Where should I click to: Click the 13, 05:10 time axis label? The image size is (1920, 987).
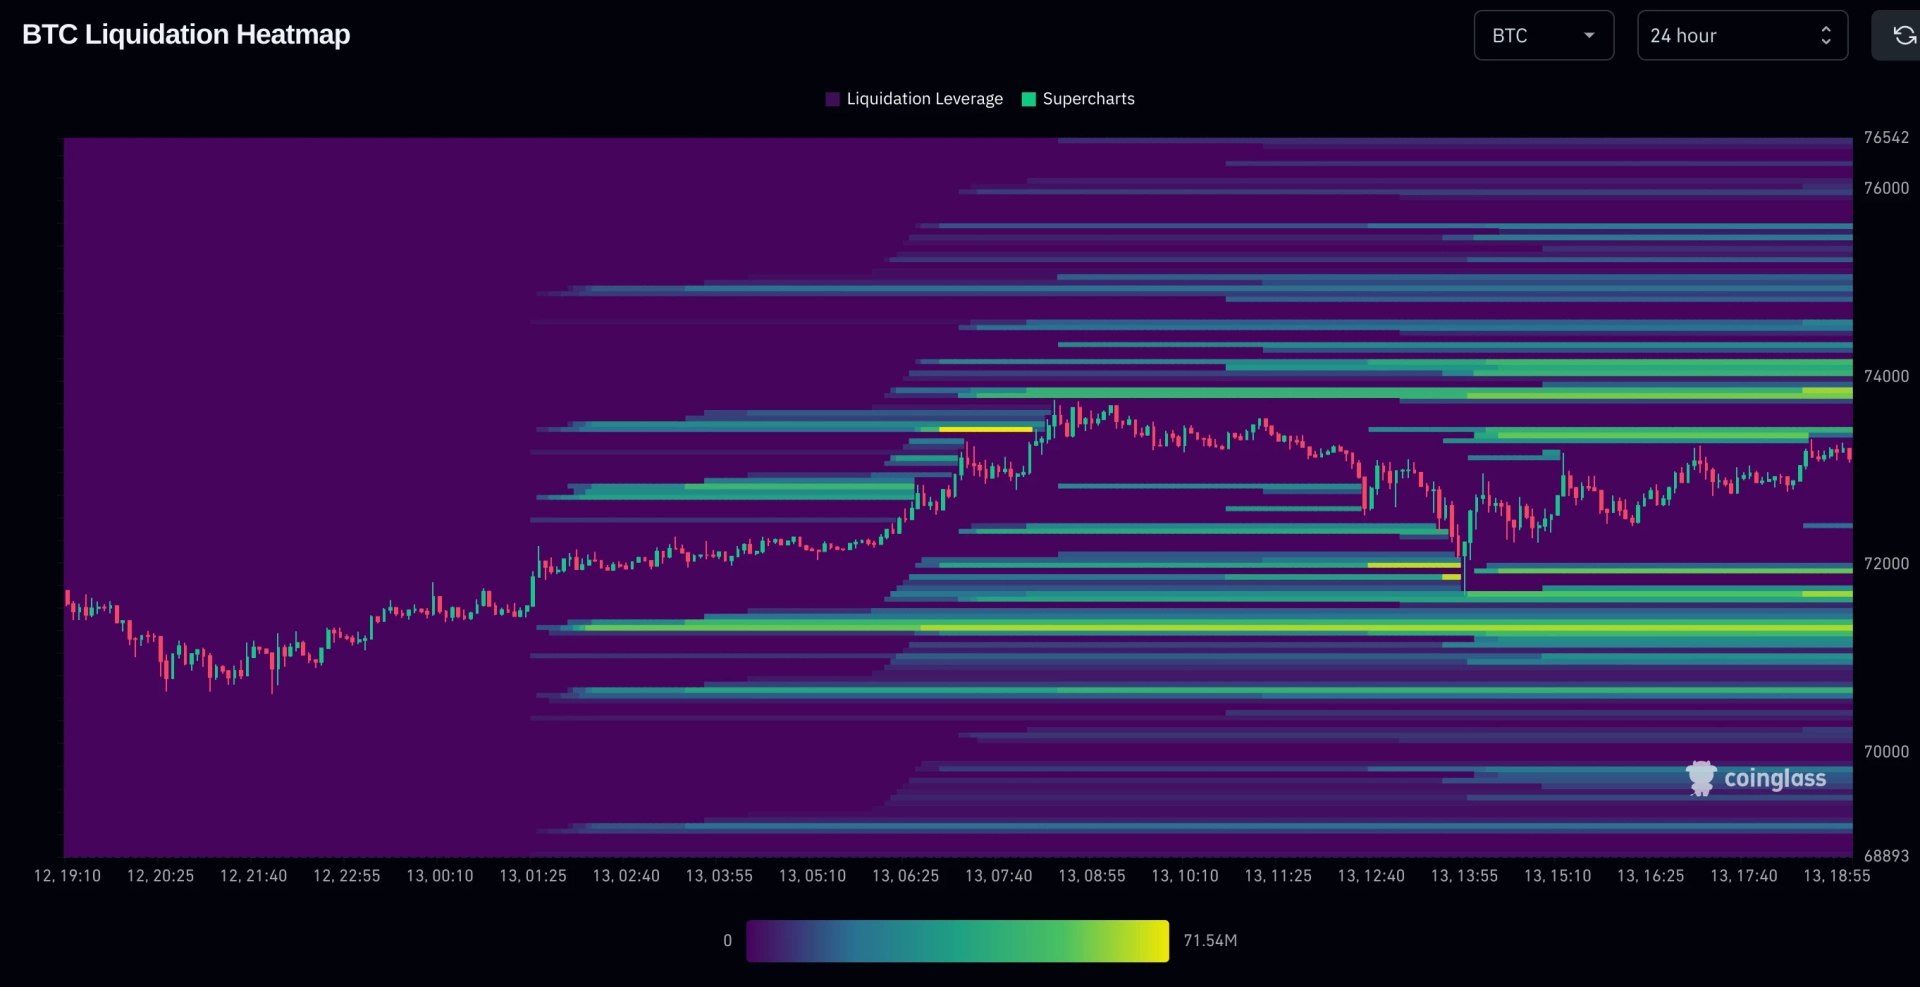tap(812, 876)
